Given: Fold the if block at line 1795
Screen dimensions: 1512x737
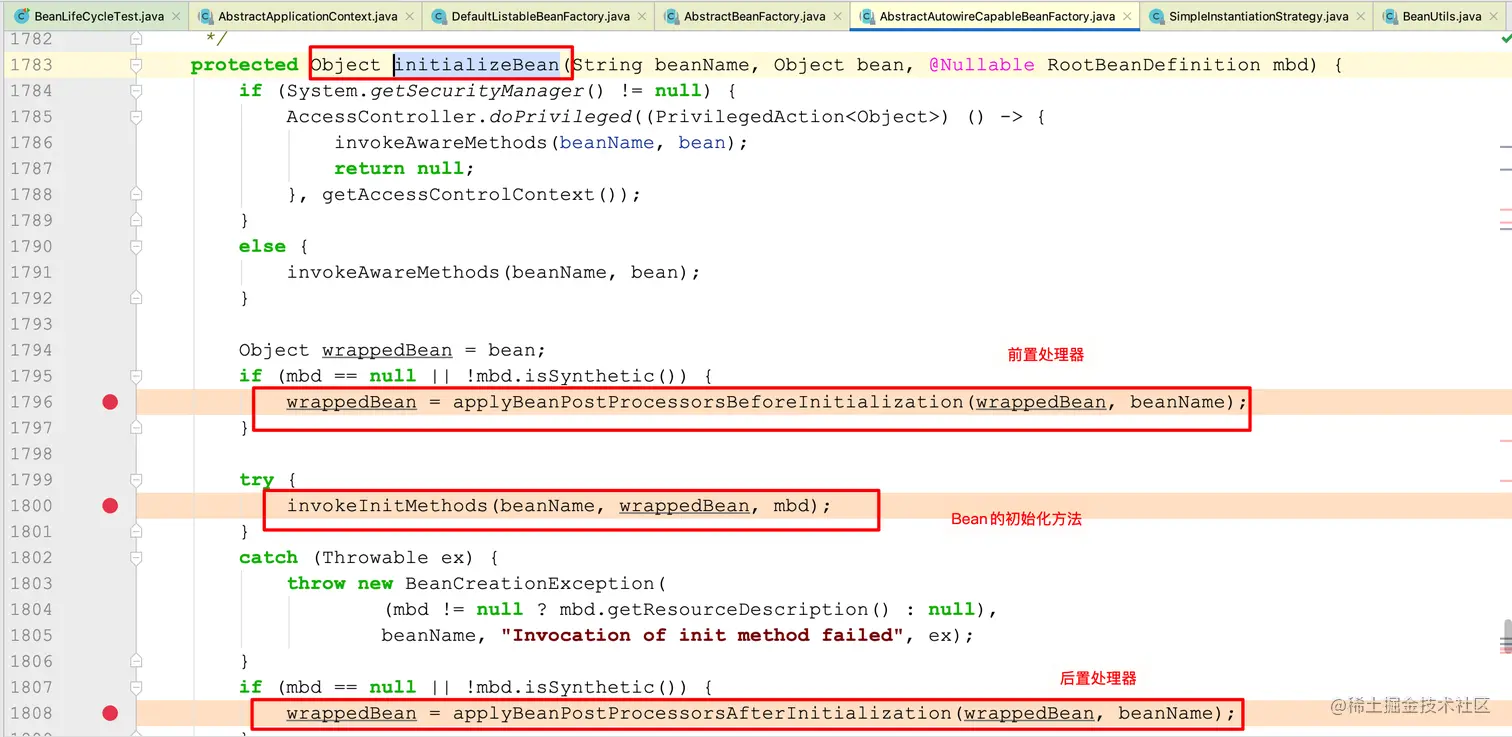Looking at the screenshot, I should (136, 376).
